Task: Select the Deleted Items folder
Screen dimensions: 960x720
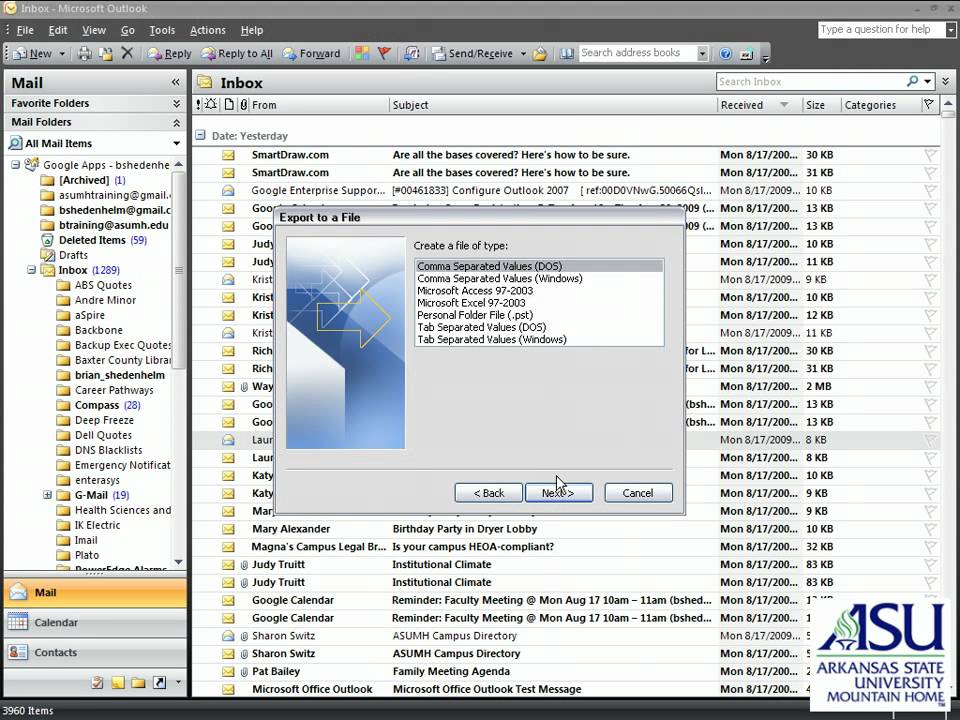Action: tap(93, 240)
